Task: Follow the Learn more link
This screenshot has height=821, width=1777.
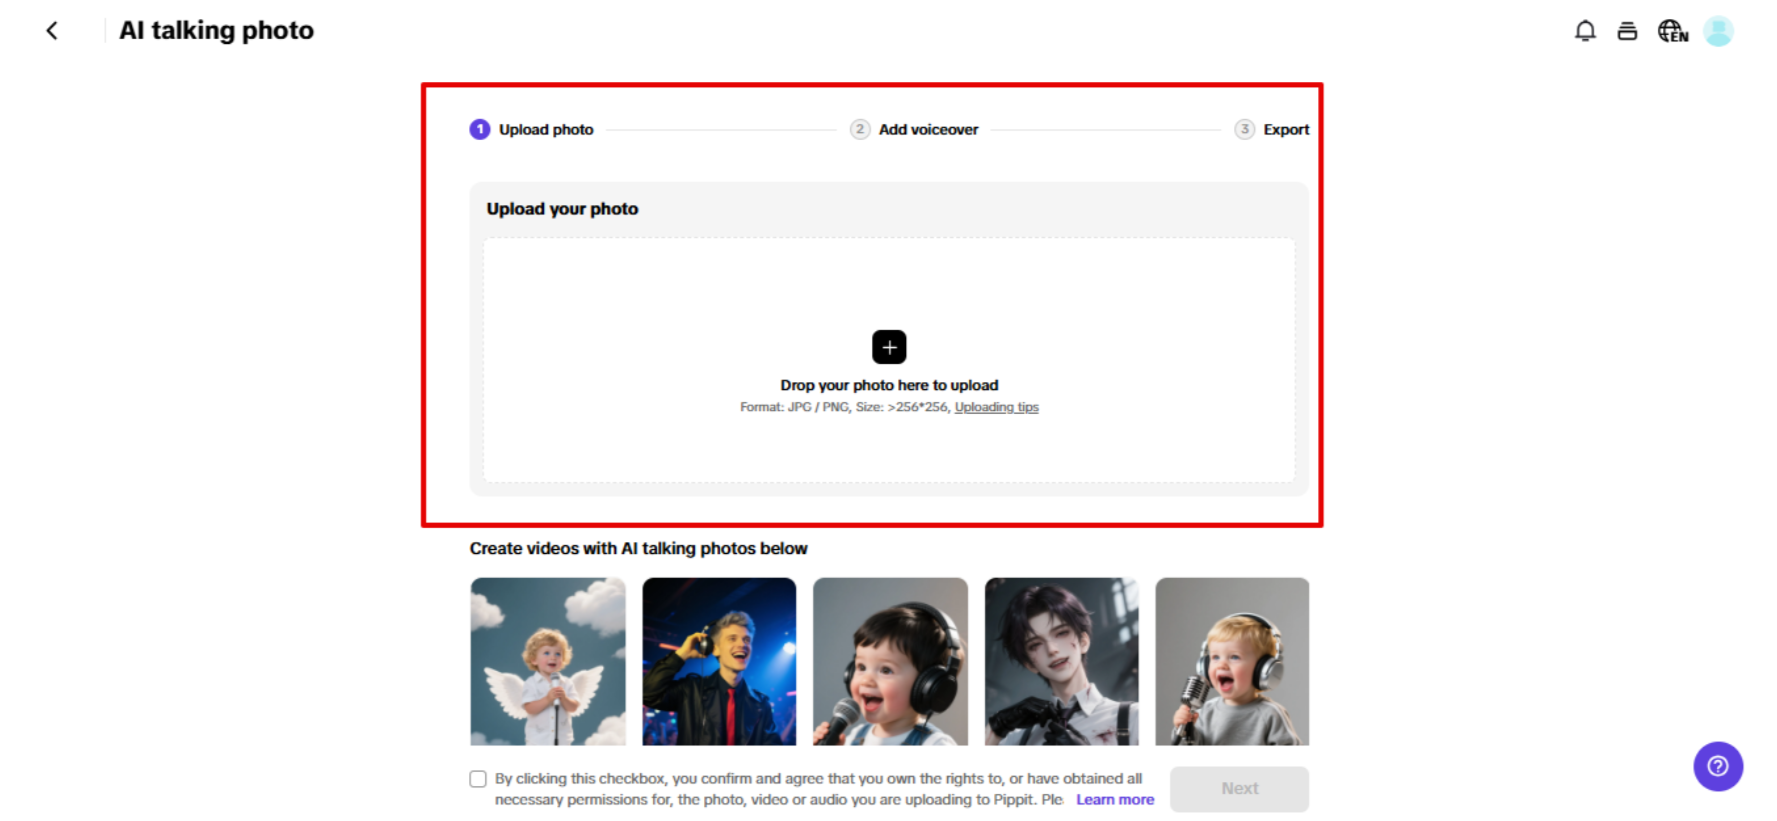Action: [1115, 800]
